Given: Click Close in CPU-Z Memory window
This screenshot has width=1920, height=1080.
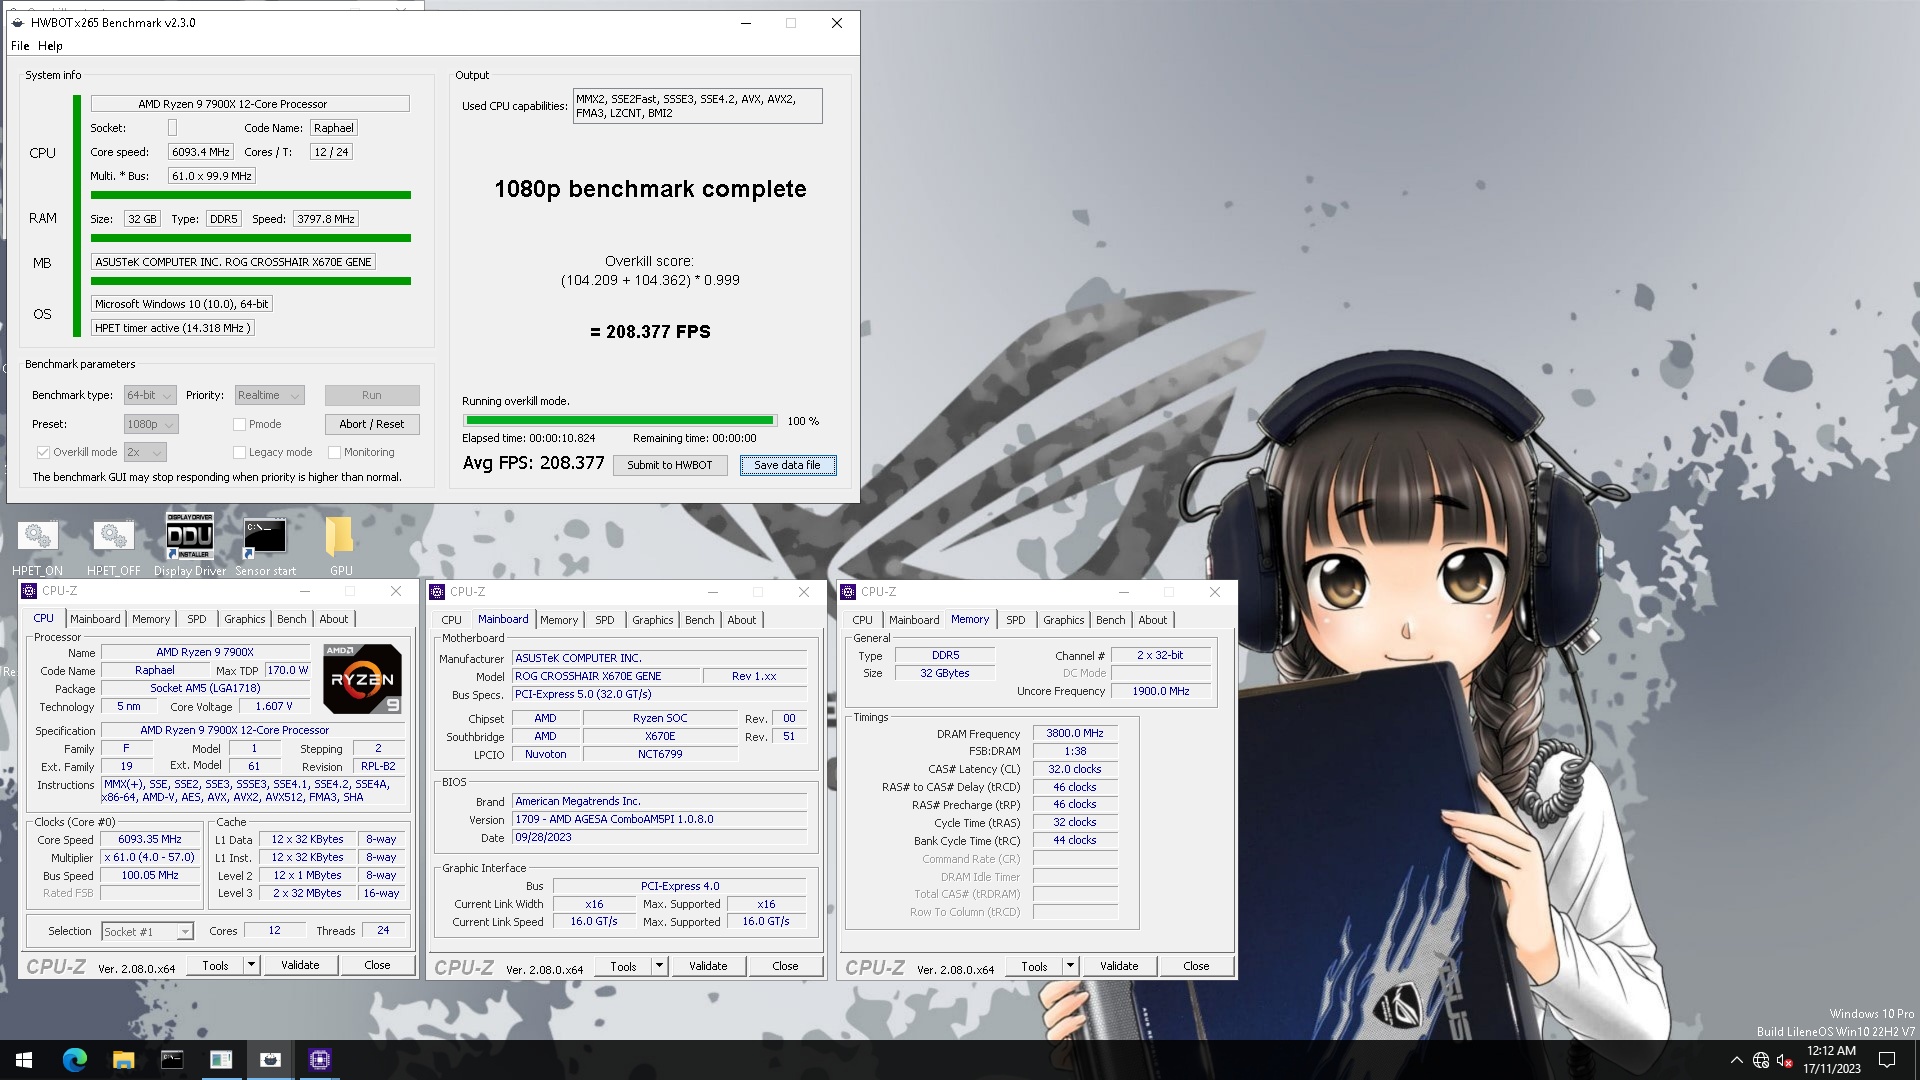Looking at the screenshot, I should coord(1196,966).
